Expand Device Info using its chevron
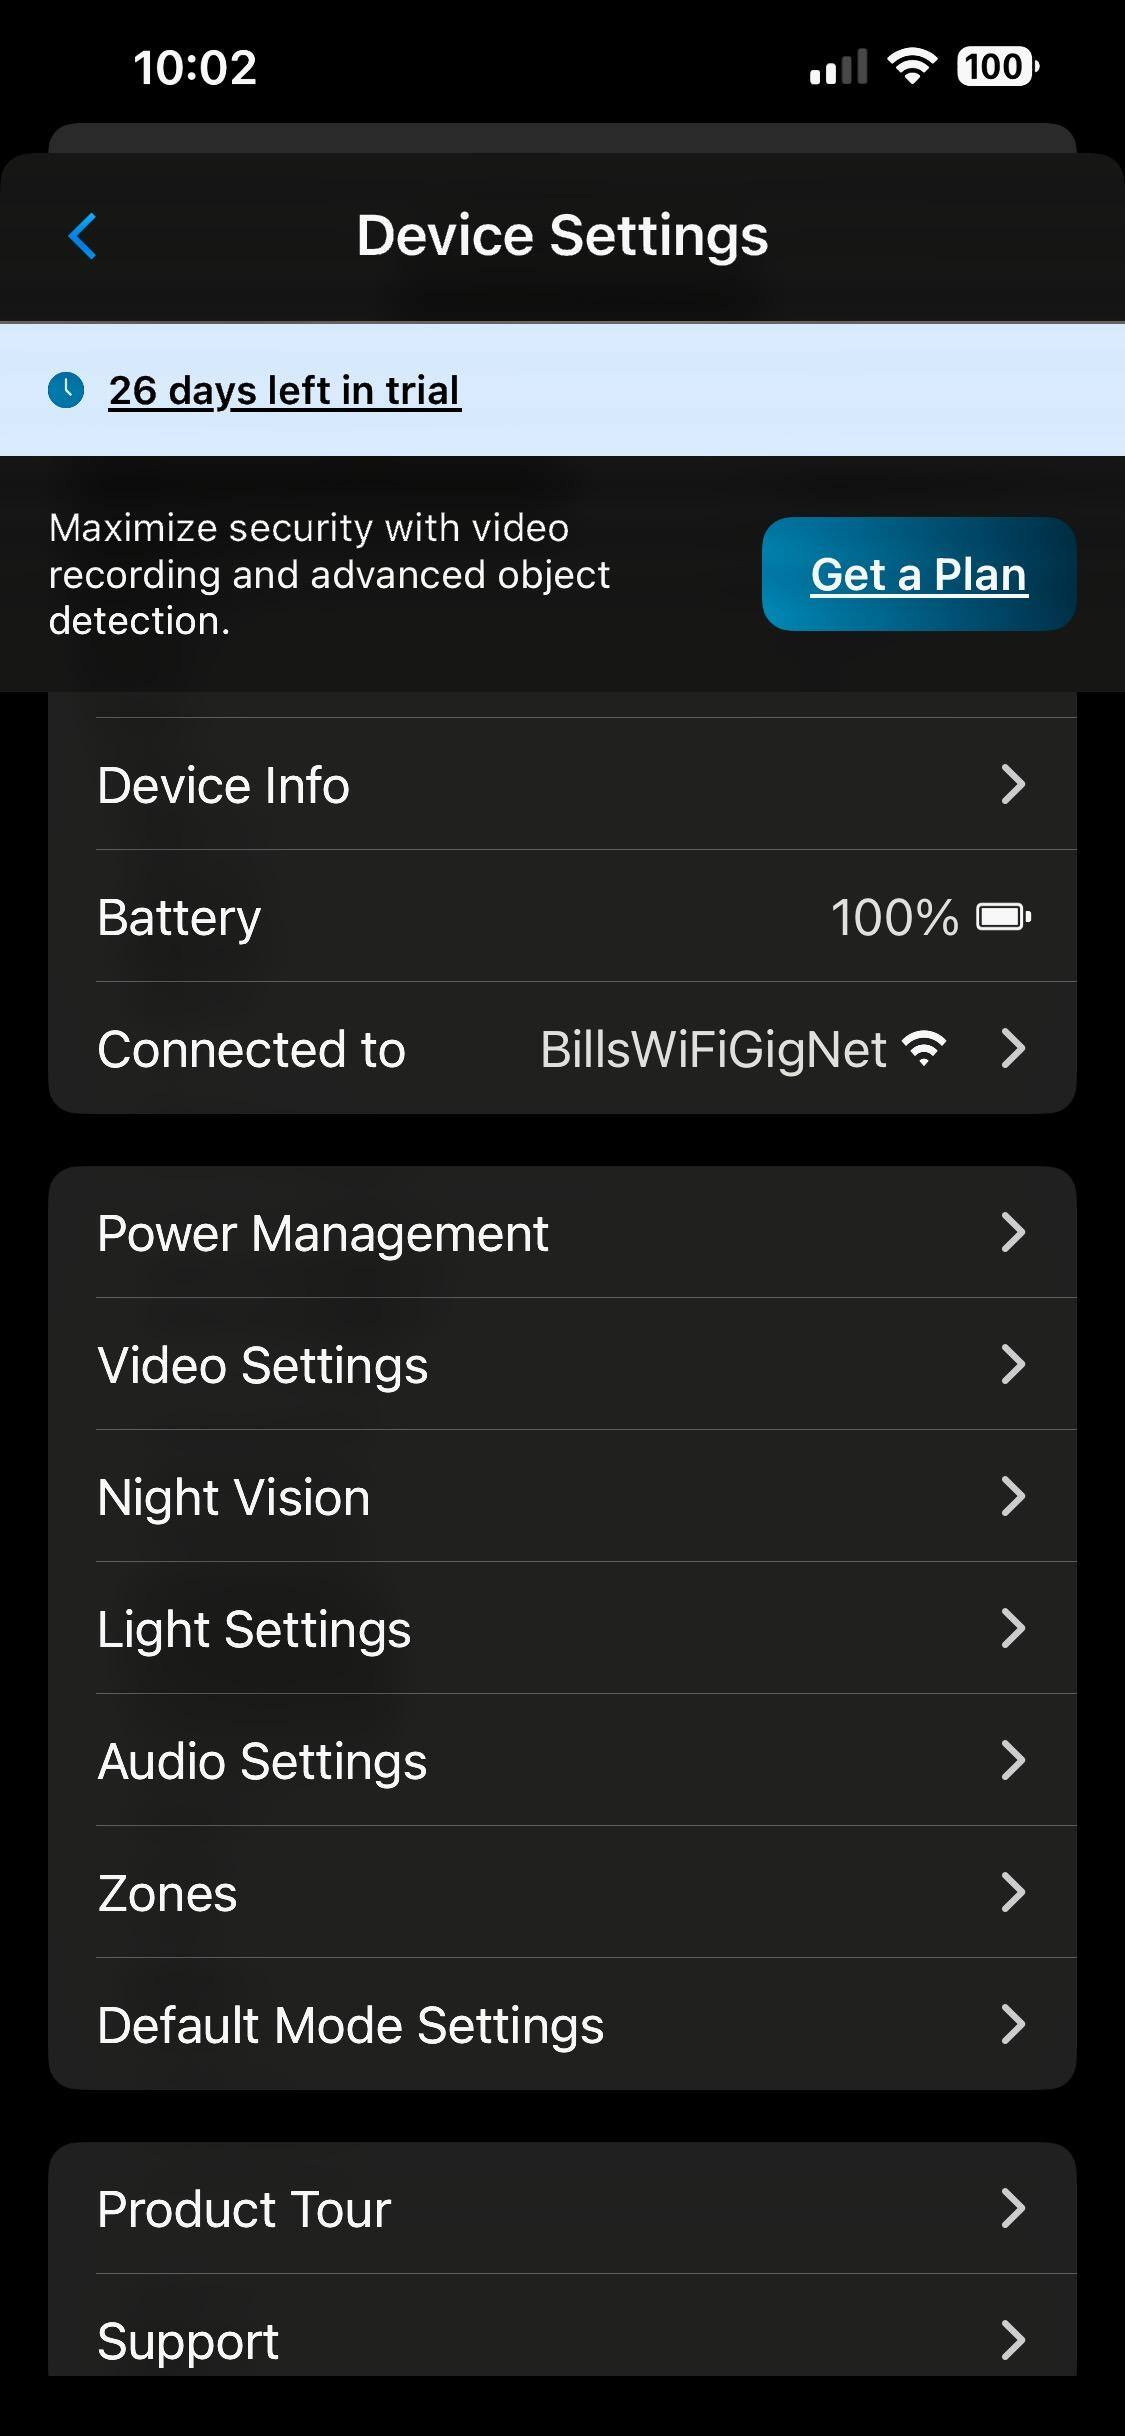 click(x=1012, y=785)
